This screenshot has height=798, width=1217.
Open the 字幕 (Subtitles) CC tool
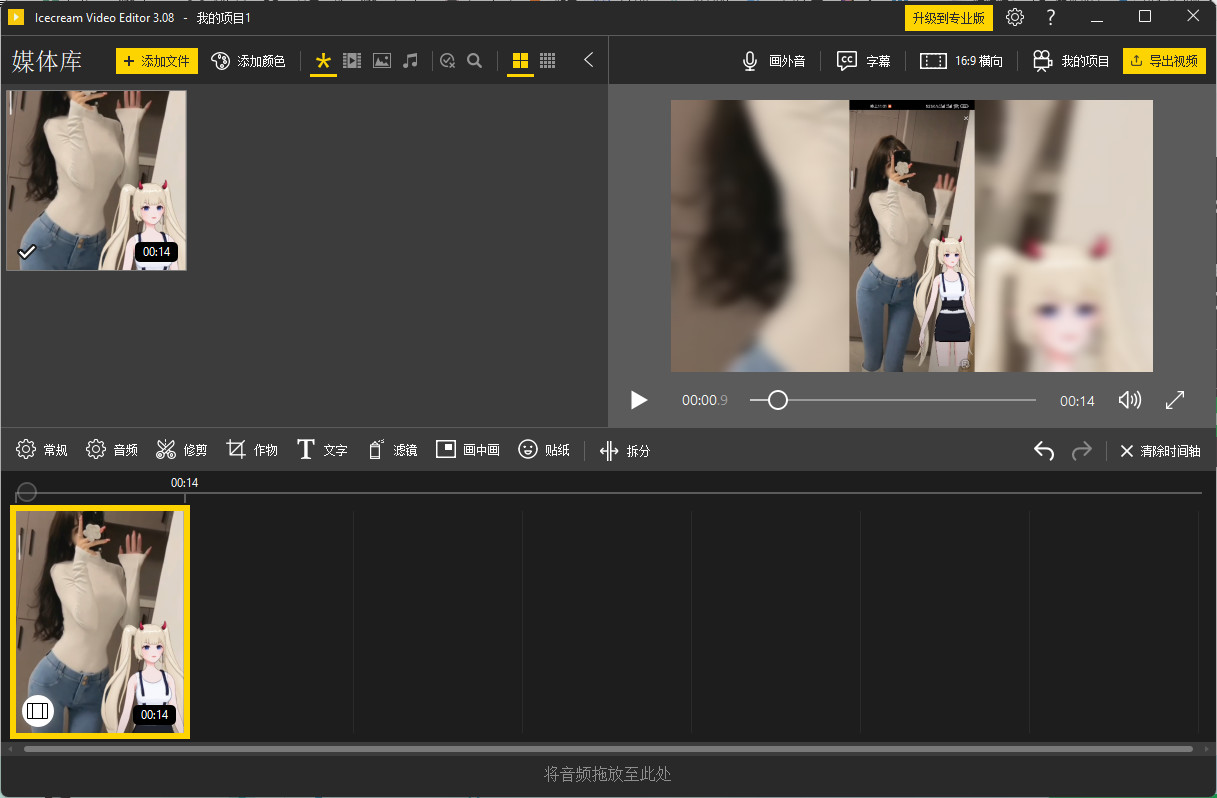(864, 61)
